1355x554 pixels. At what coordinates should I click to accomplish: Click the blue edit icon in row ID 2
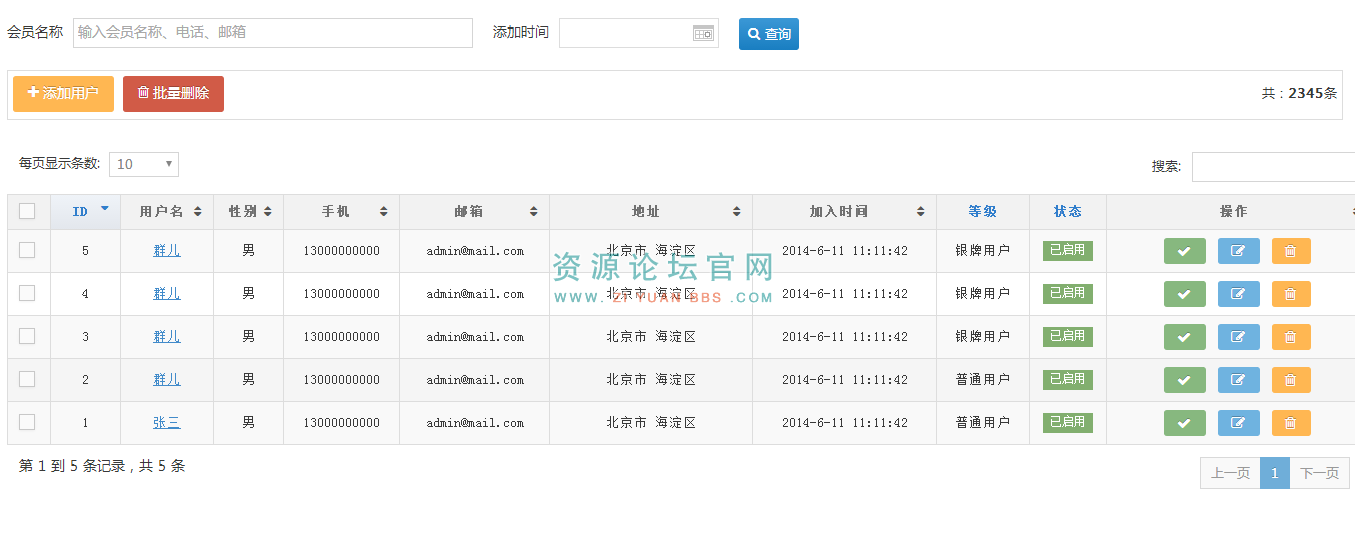click(1238, 380)
